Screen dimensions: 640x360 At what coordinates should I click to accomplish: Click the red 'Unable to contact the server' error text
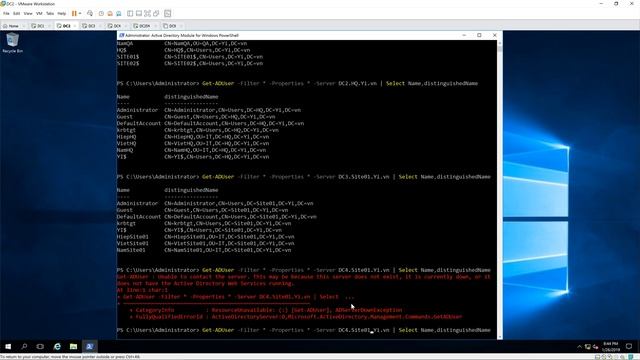[304, 280]
